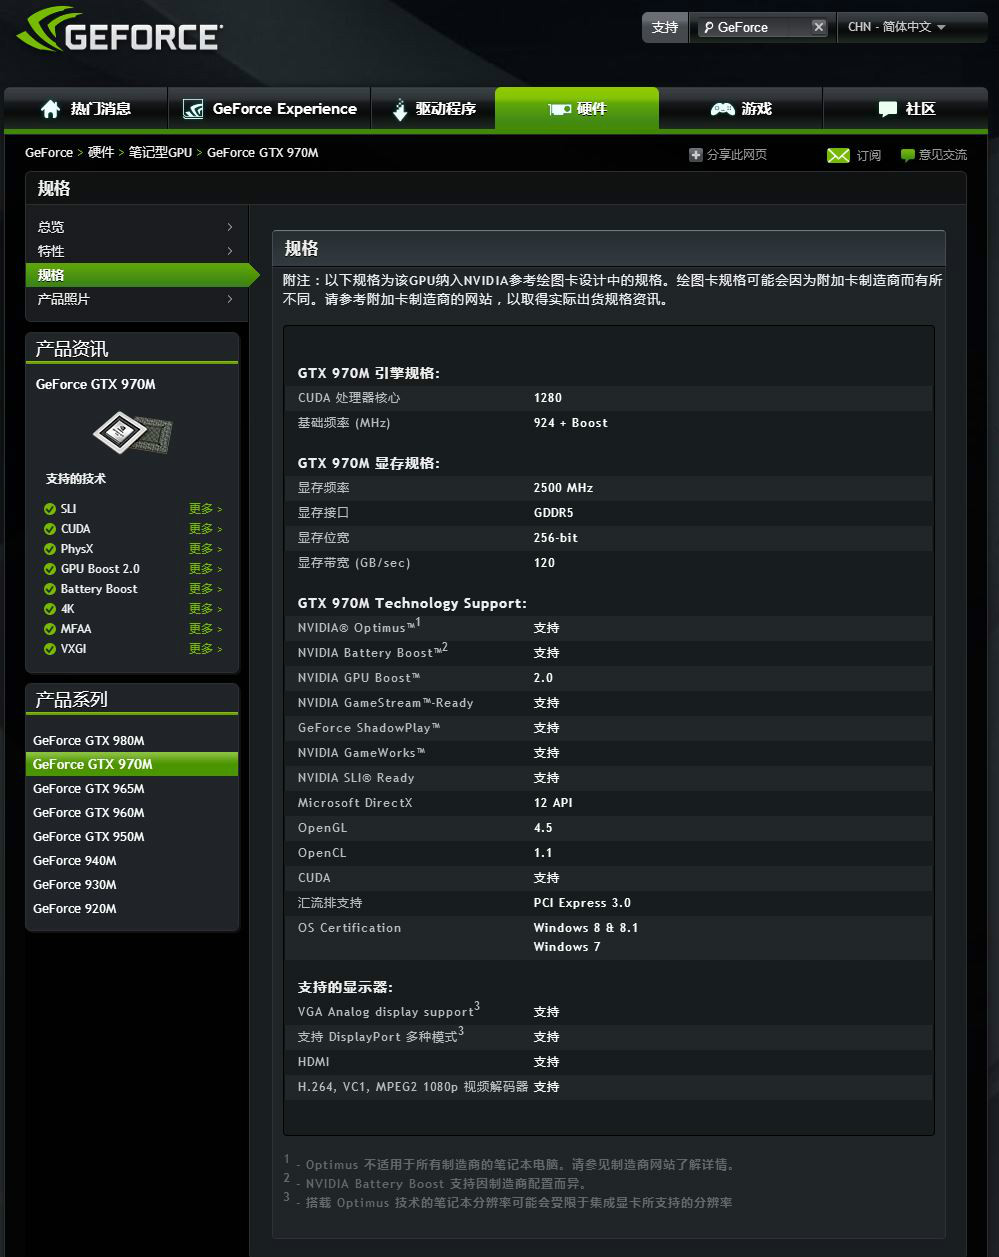Click 更多 next to SLI
The image size is (999, 1257).
click(205, 509)
